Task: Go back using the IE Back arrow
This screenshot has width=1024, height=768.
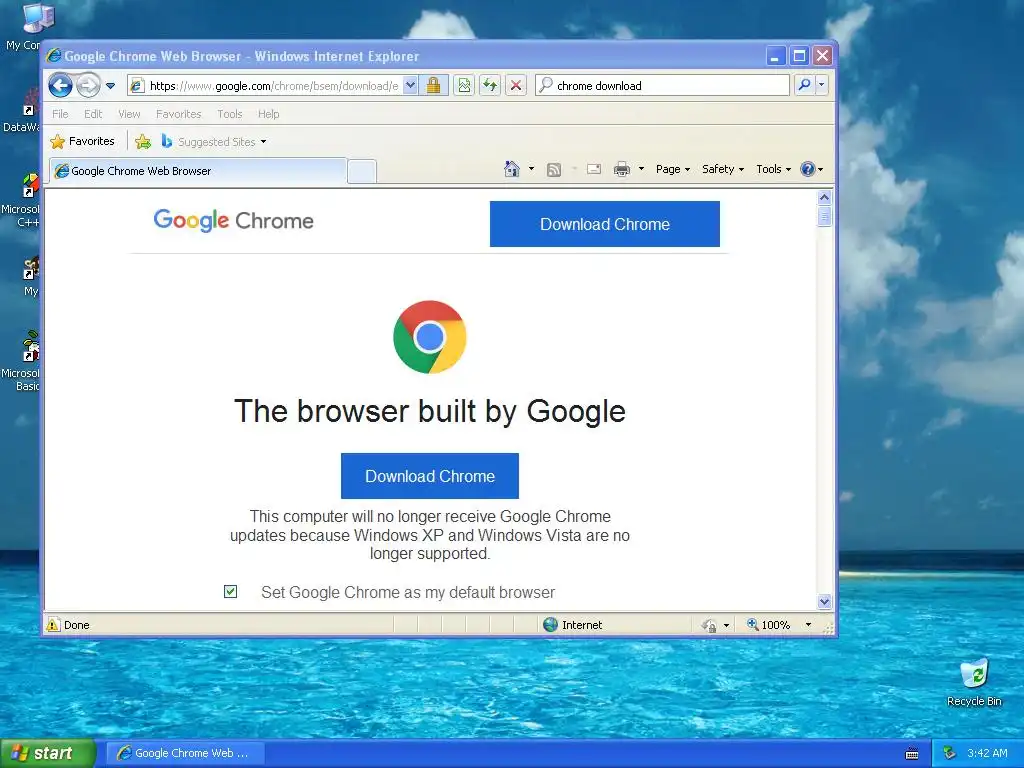Action: pos(60,86)
